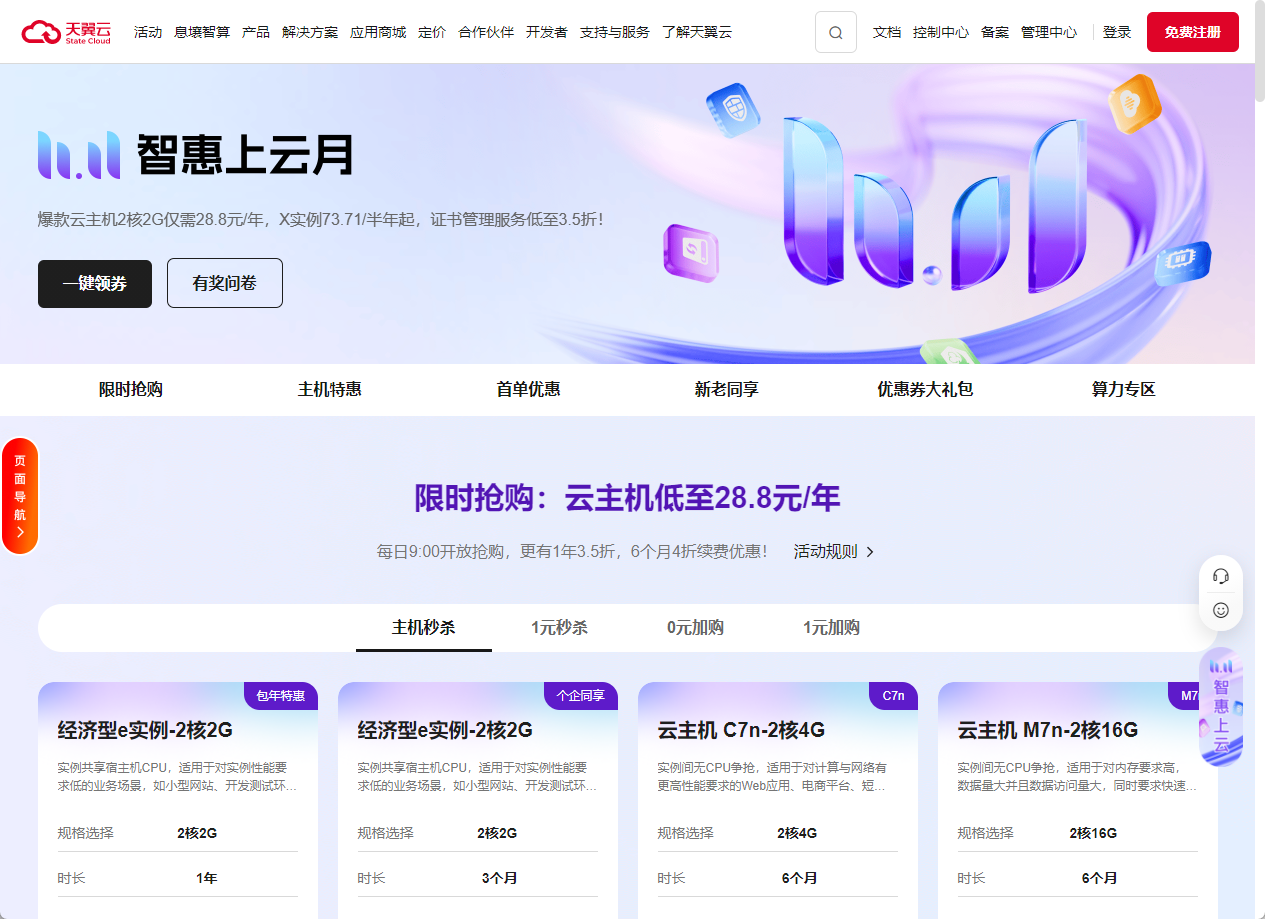Expand the 解决方案 navigation menu

coord(310,32)
